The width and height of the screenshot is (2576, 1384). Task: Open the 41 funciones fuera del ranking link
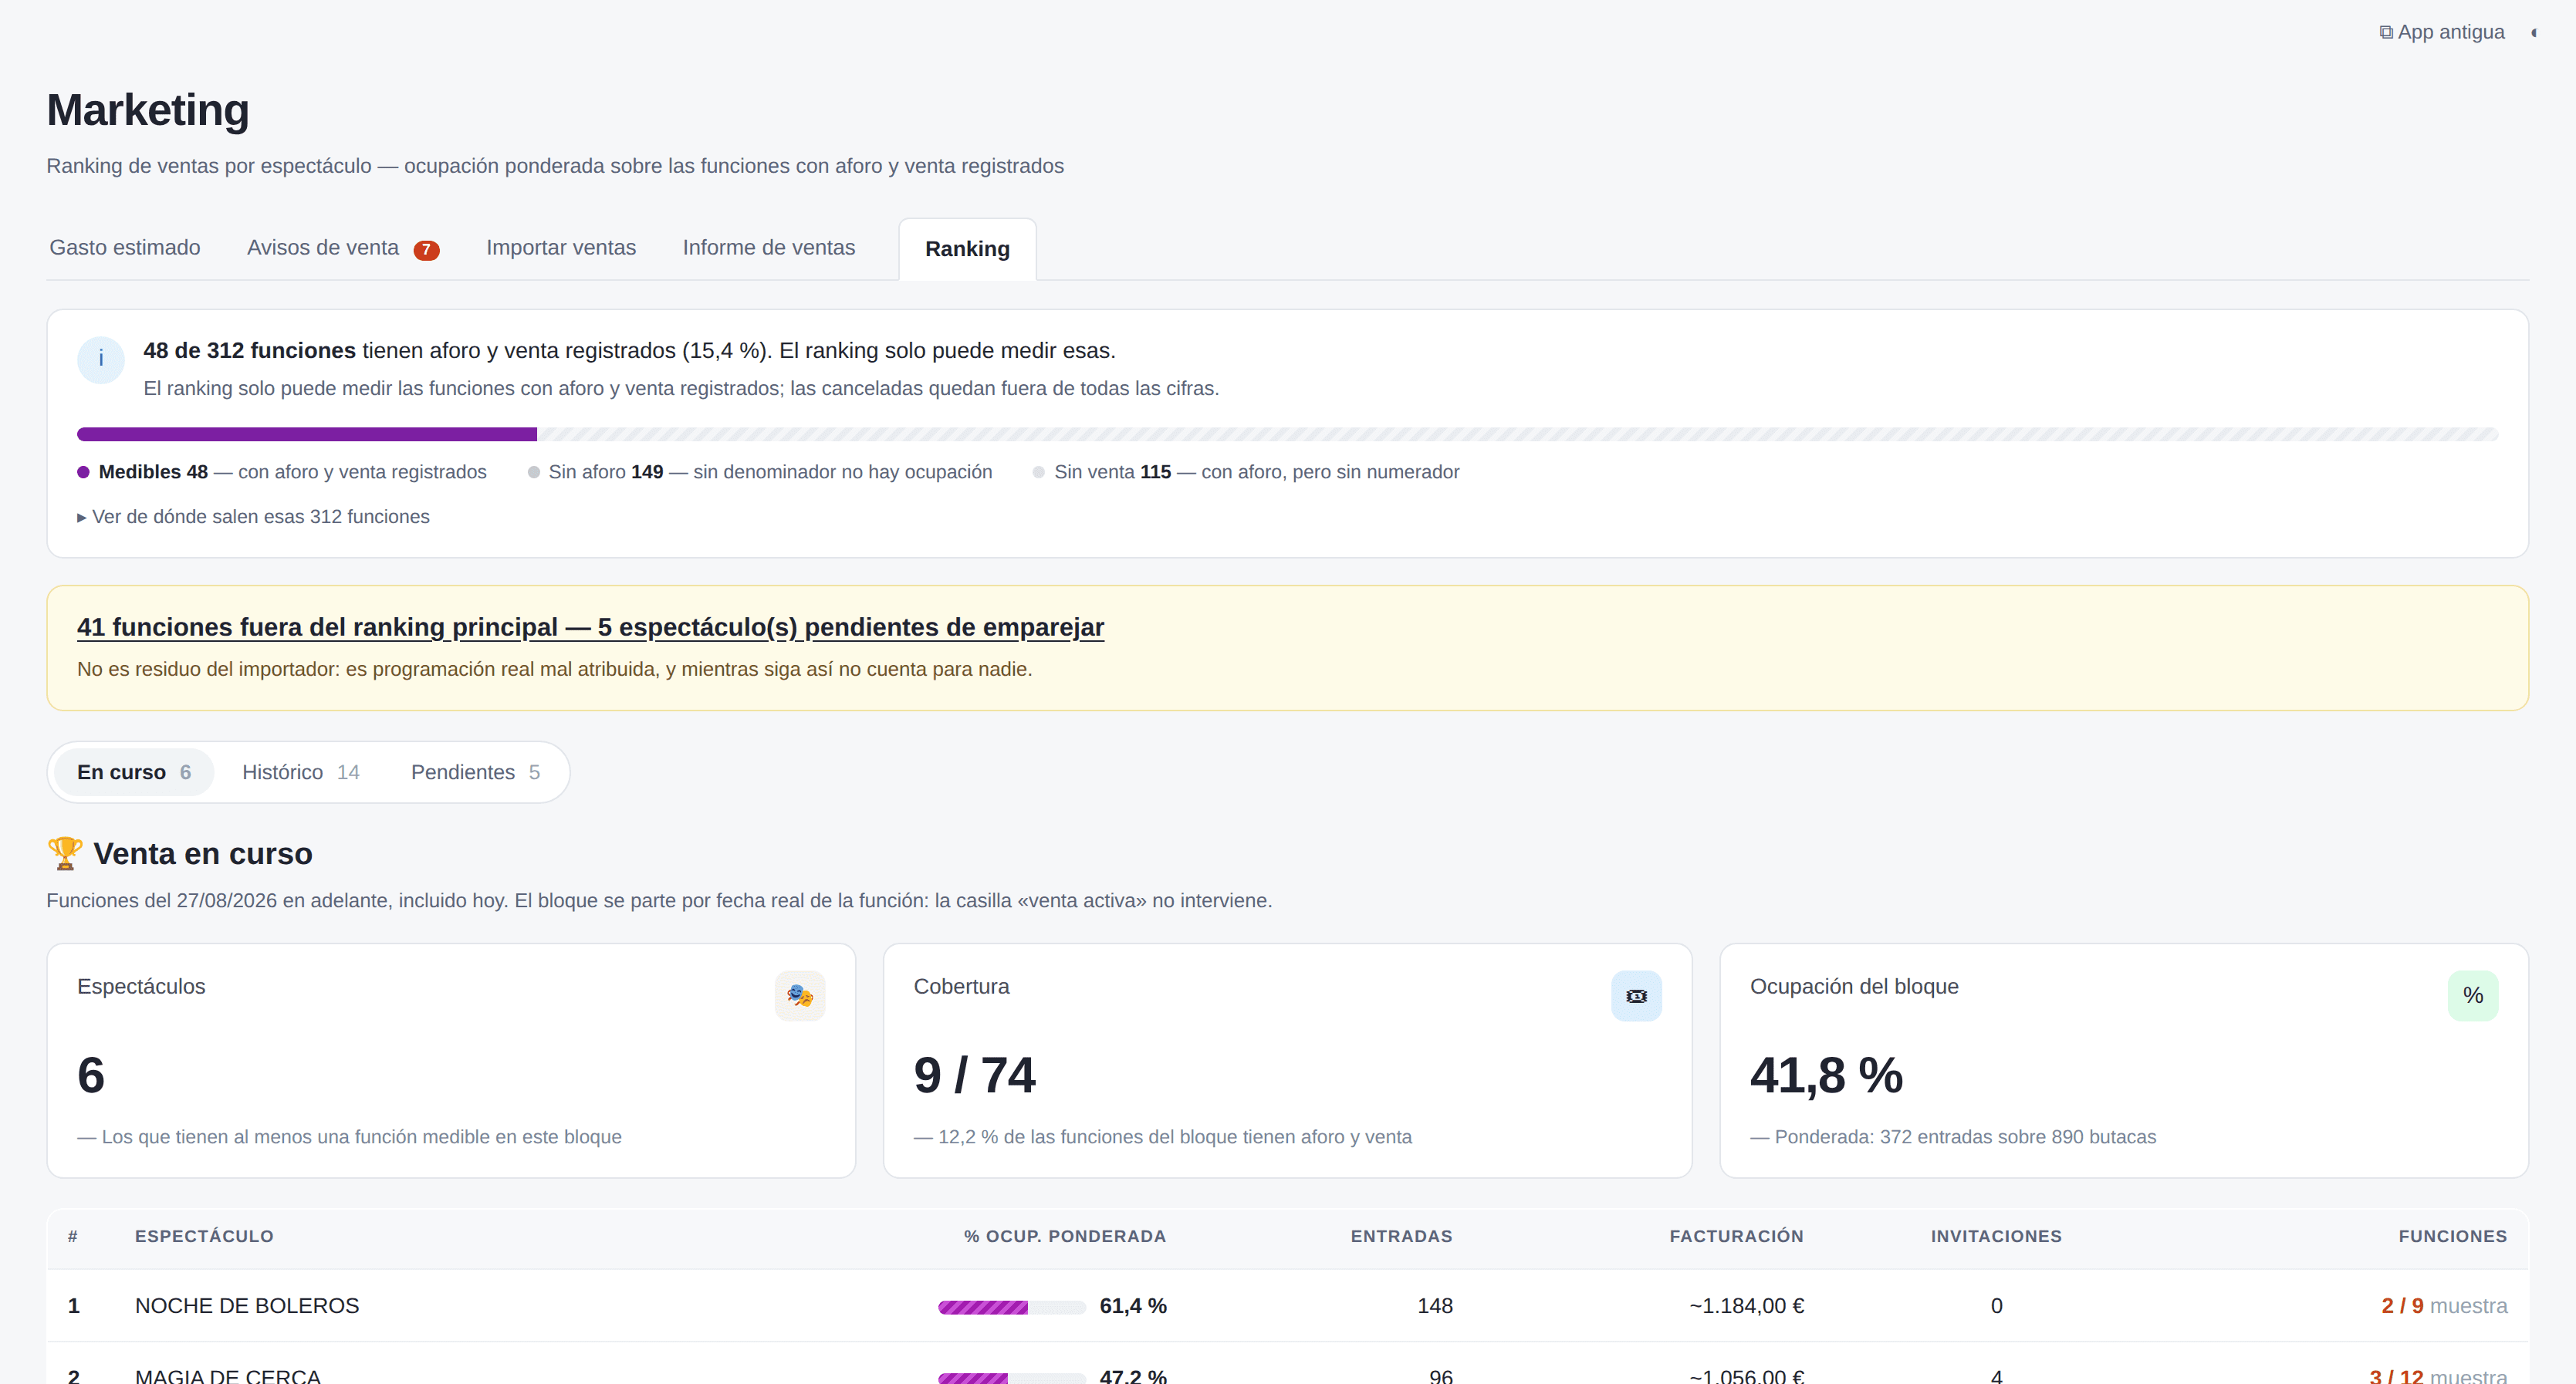click(590, 627)
